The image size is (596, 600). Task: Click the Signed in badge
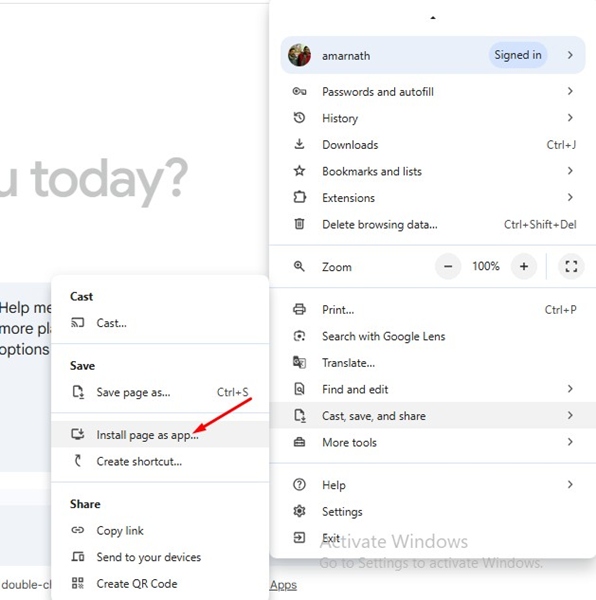click(x=518, y=55)
